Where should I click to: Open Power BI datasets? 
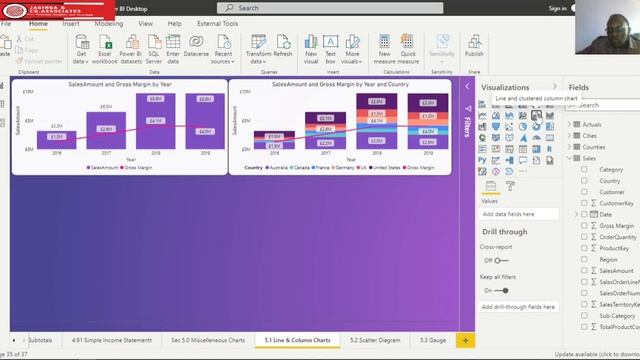click(x=131, y=49)
